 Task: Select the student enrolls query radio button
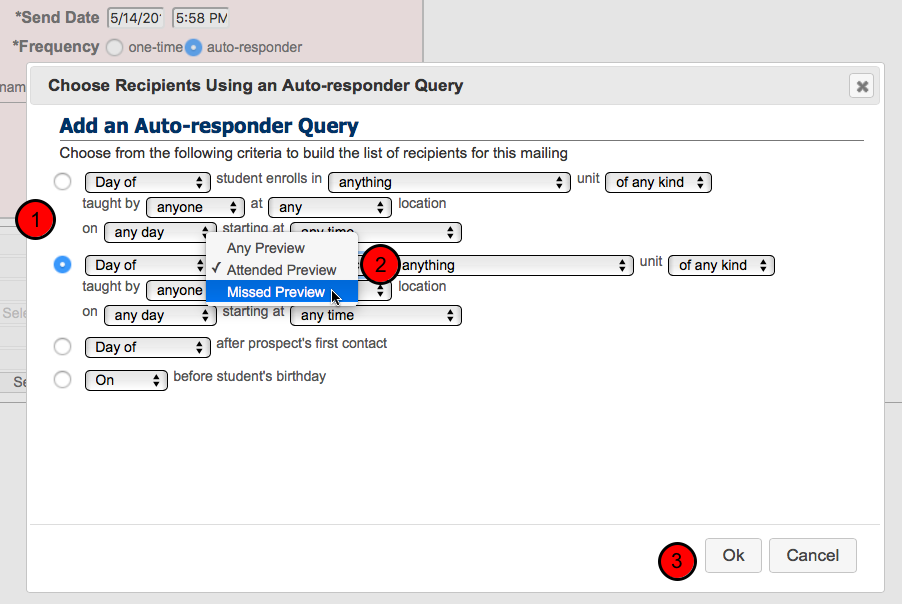(x=63, y=182)
